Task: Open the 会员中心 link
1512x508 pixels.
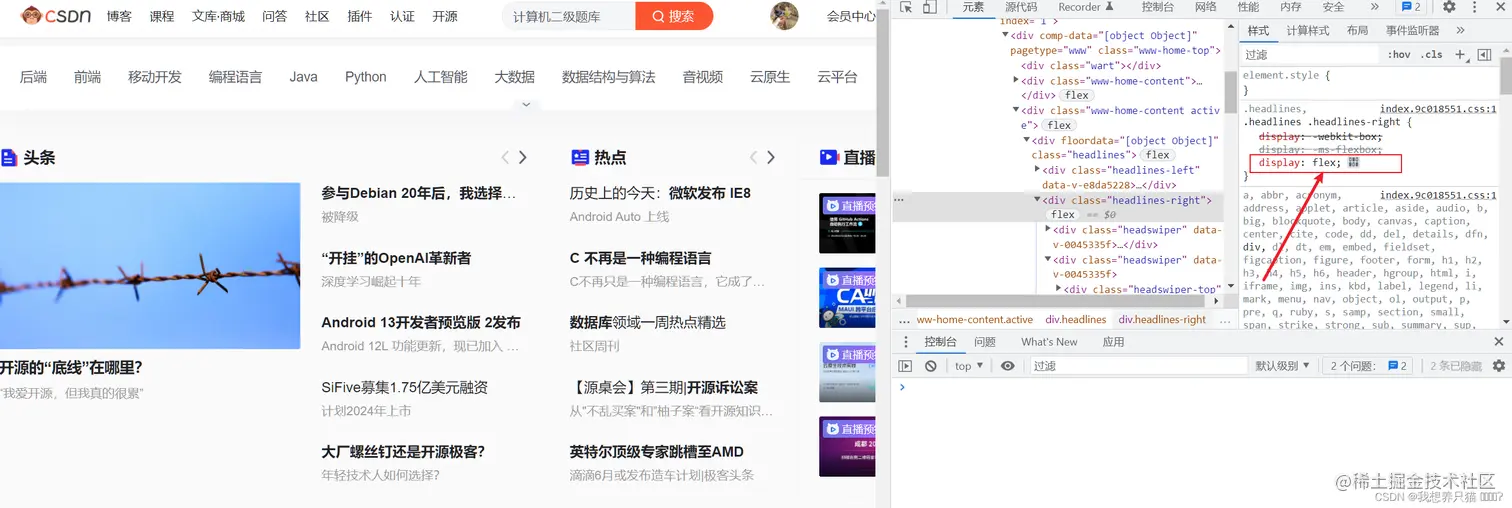Action: click(x=851, y=16)
